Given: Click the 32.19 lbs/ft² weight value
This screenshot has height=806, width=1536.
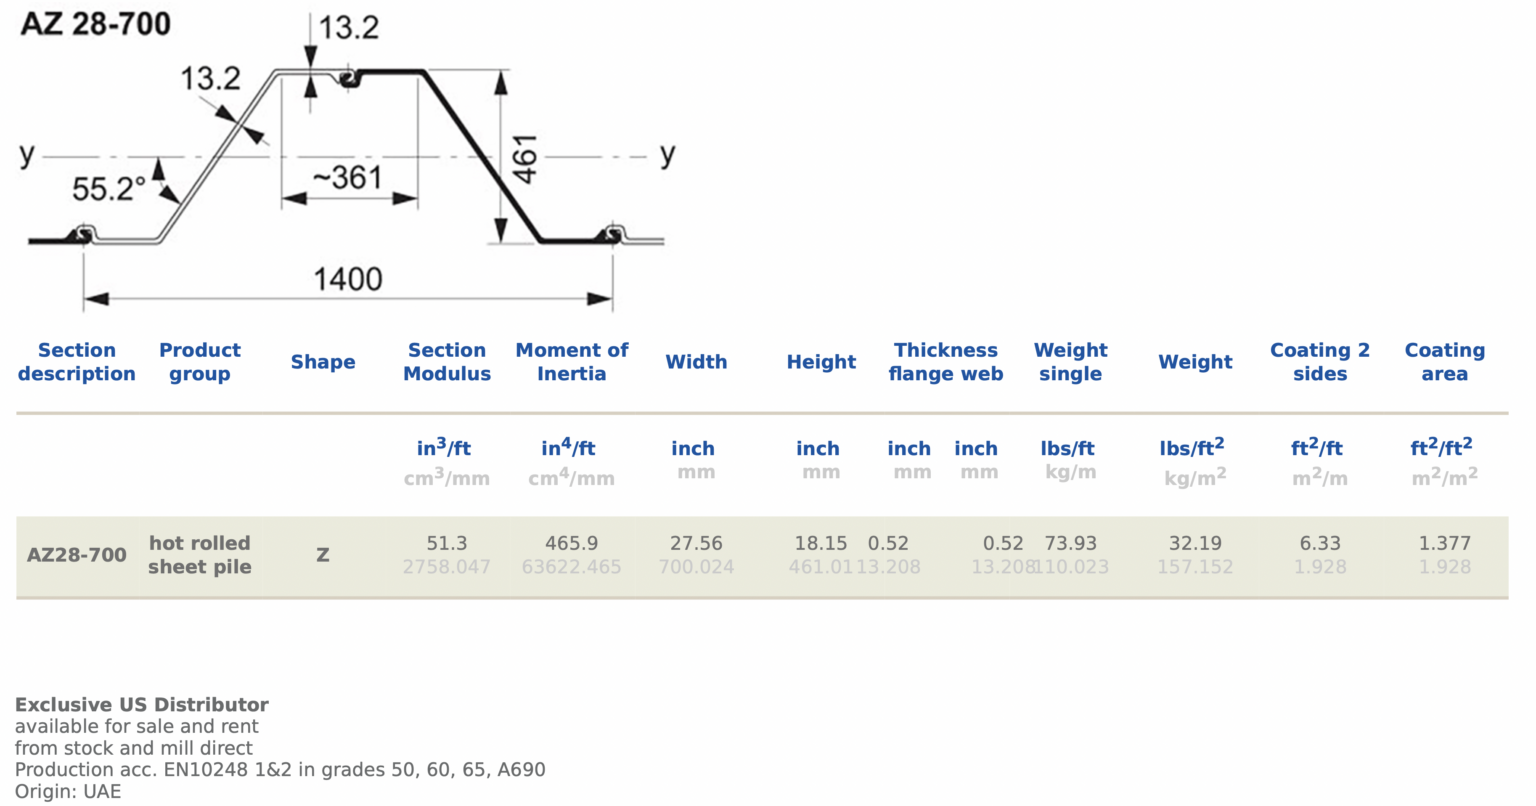Looking at the screenshot, I should click(x=1195, y=543).
